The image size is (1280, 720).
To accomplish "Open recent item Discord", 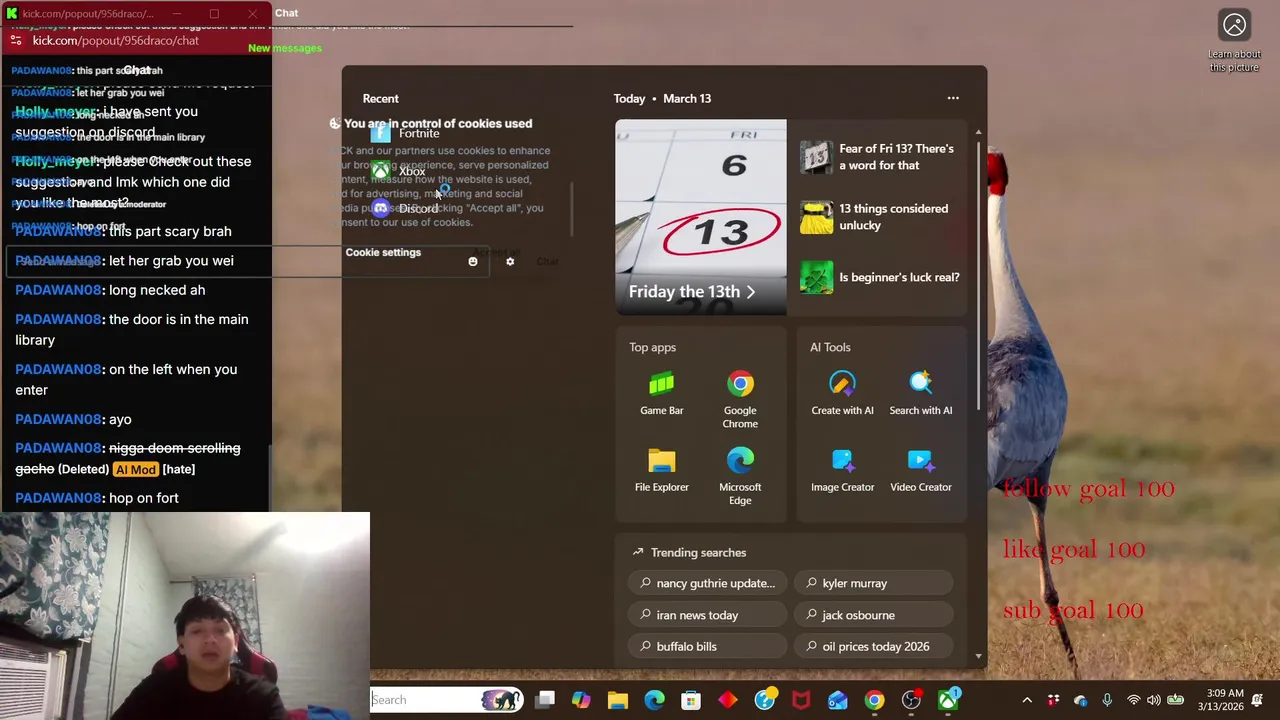I will 405,209.
